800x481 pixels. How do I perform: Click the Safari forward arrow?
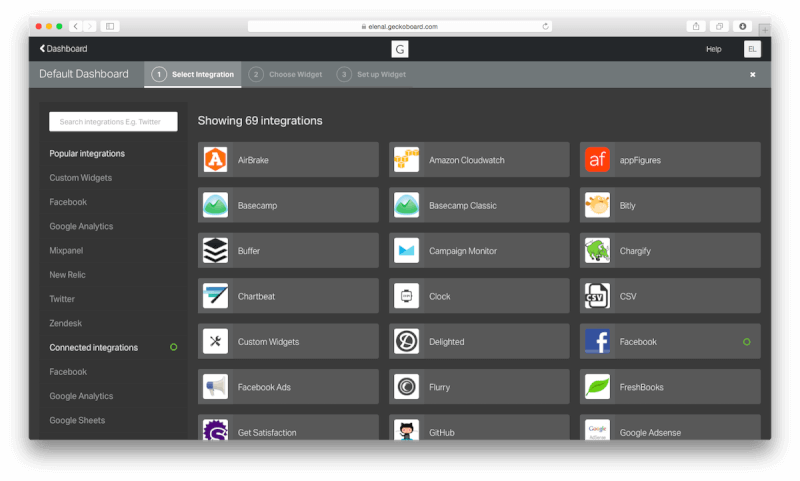point(90,26)
